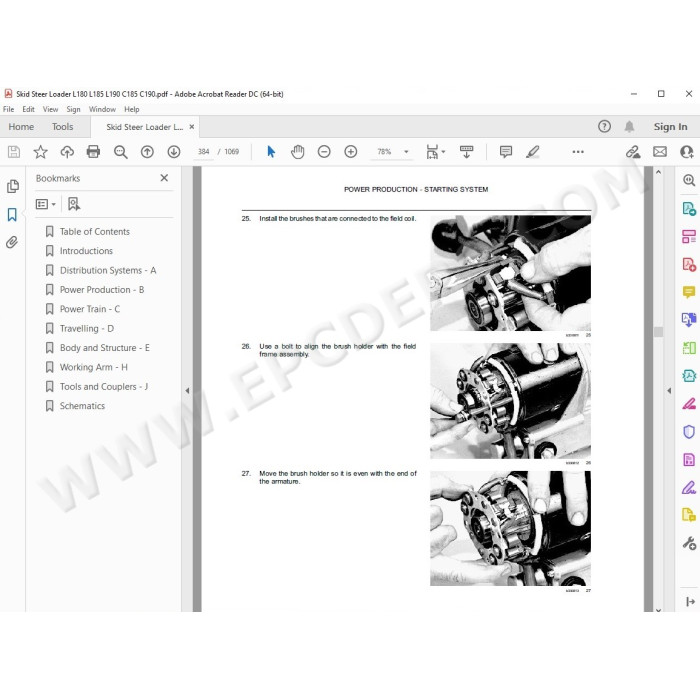Open Working Arm - H bookmark
The image size is (700, 700).
94,367
